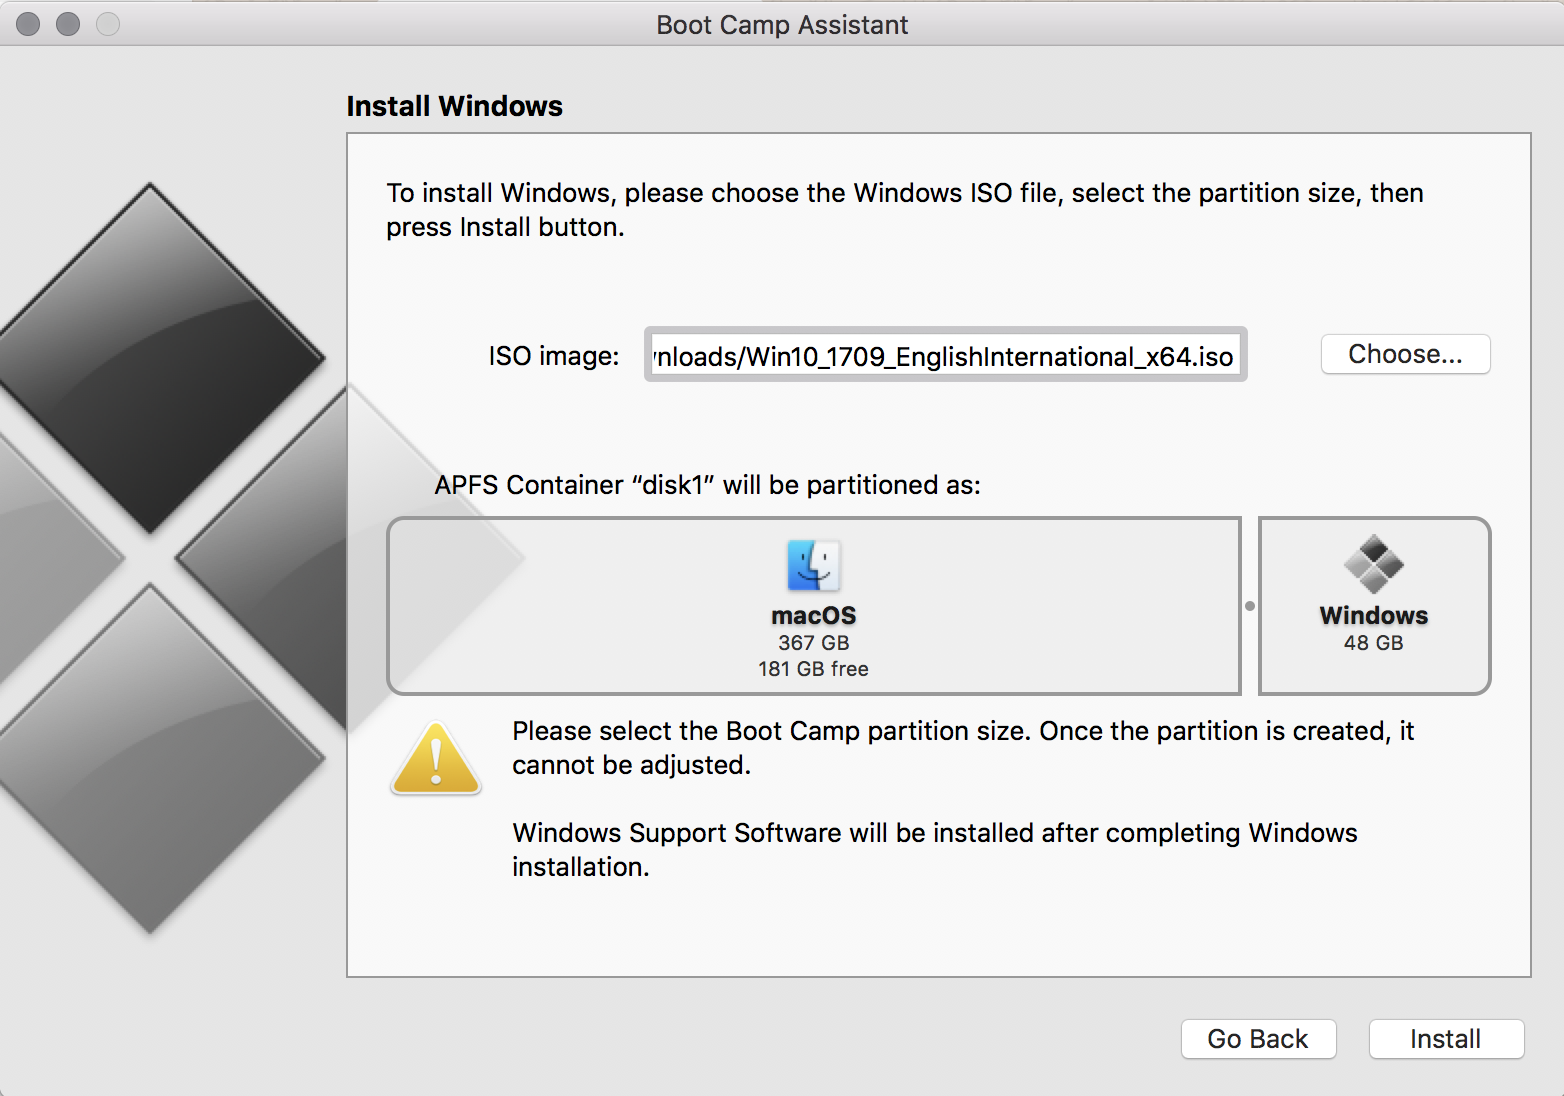Click the "Install Windows" heading

[455, 106]
